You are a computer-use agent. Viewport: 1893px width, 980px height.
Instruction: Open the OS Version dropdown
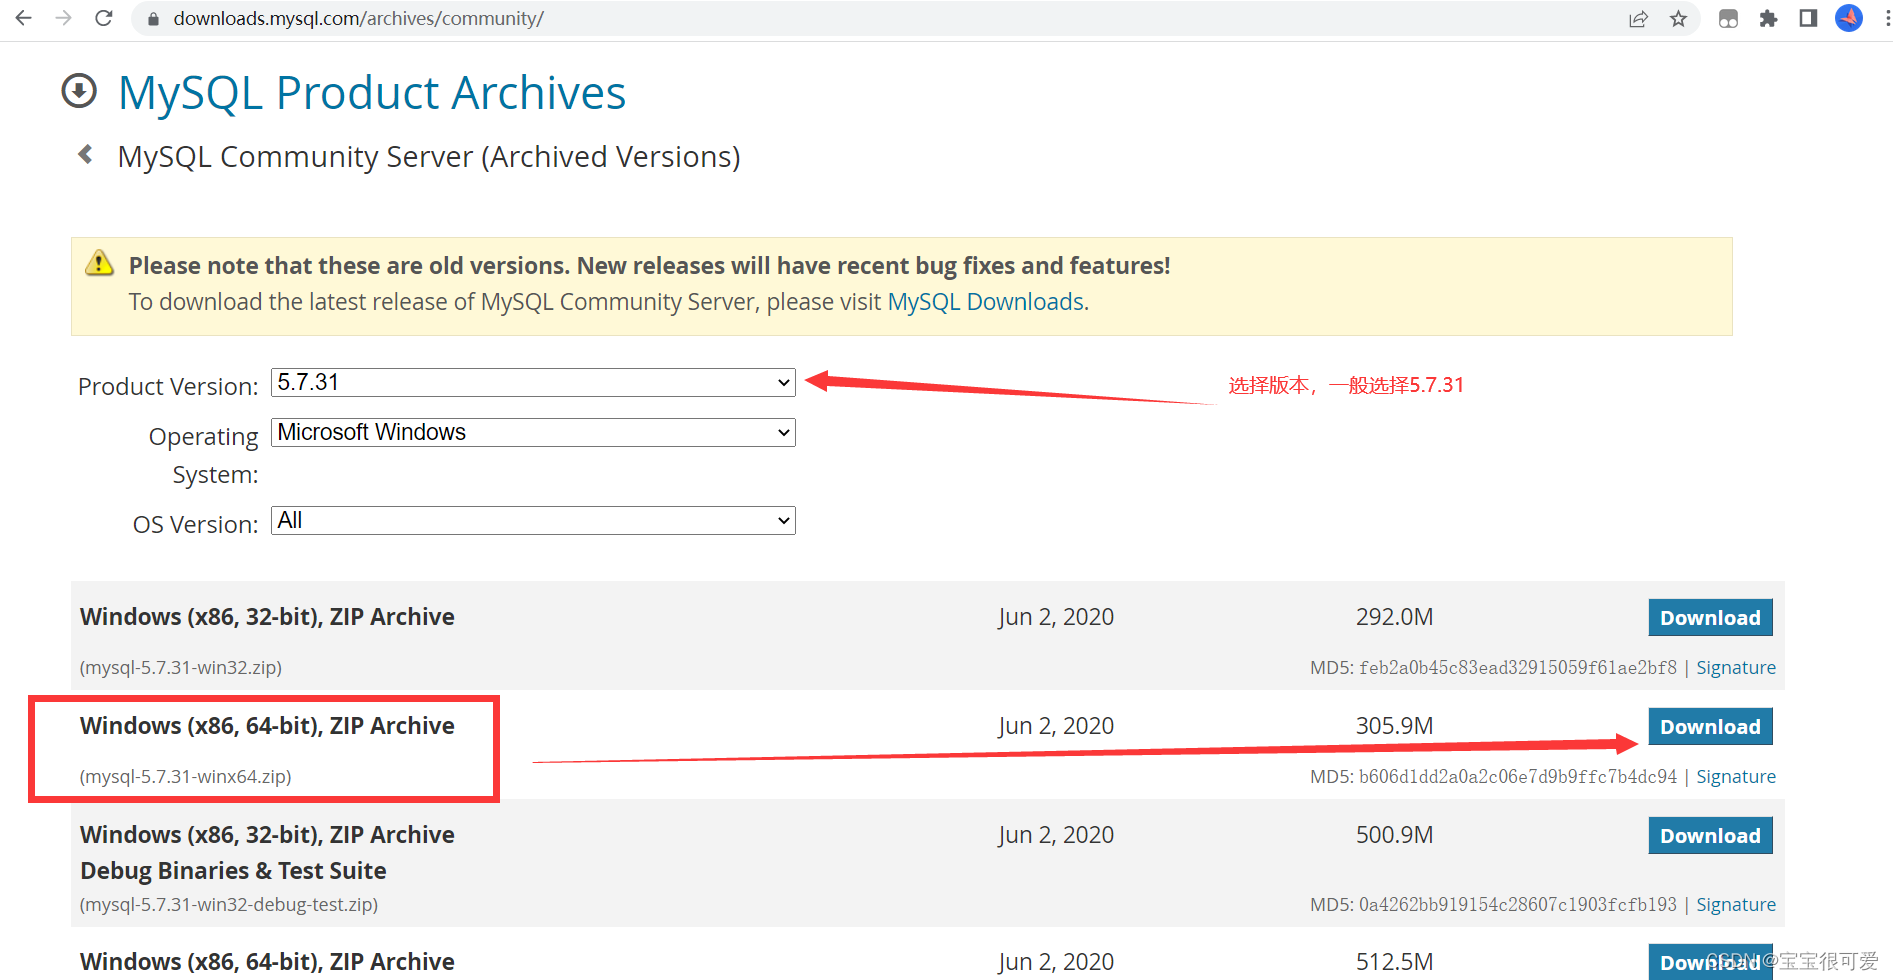click(x=533, y=520)
